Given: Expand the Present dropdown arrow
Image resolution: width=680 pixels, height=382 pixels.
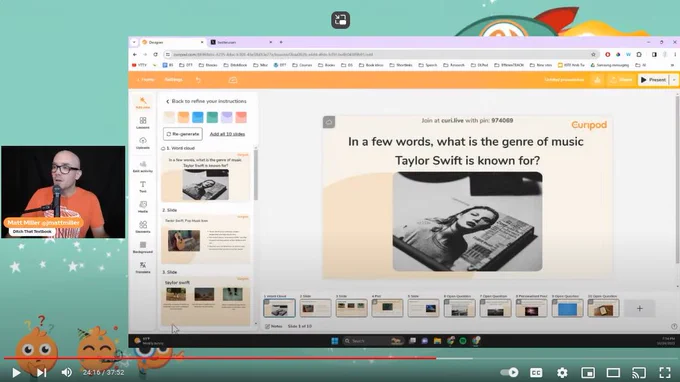Looking at the screenshot, I should coord(673,80).
